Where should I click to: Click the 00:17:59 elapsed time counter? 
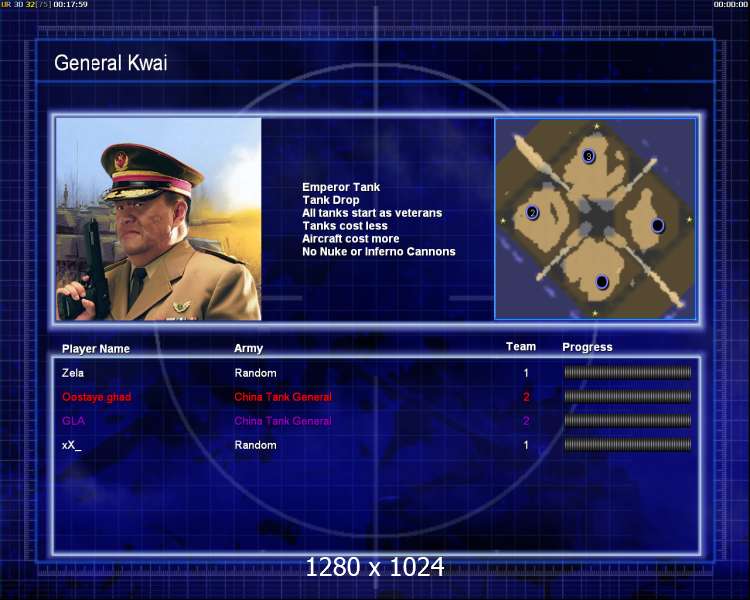coord(70,4)
